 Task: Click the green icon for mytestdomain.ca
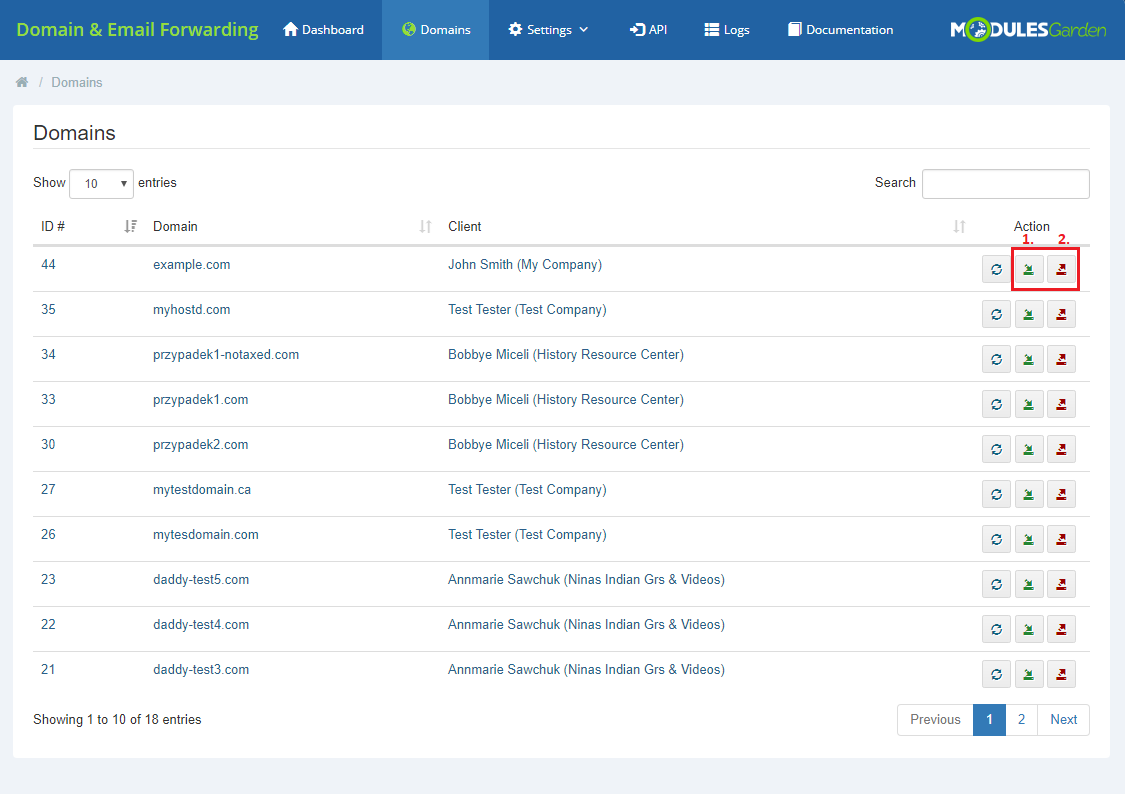1029,494
